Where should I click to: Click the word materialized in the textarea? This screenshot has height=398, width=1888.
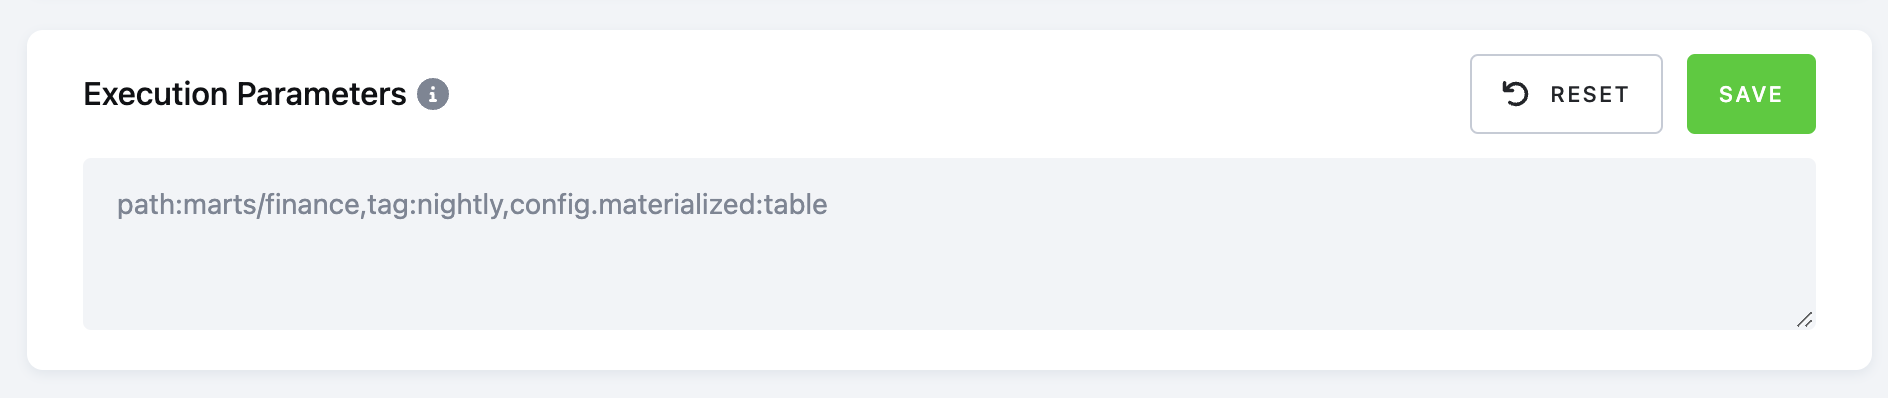click(677, 205)
